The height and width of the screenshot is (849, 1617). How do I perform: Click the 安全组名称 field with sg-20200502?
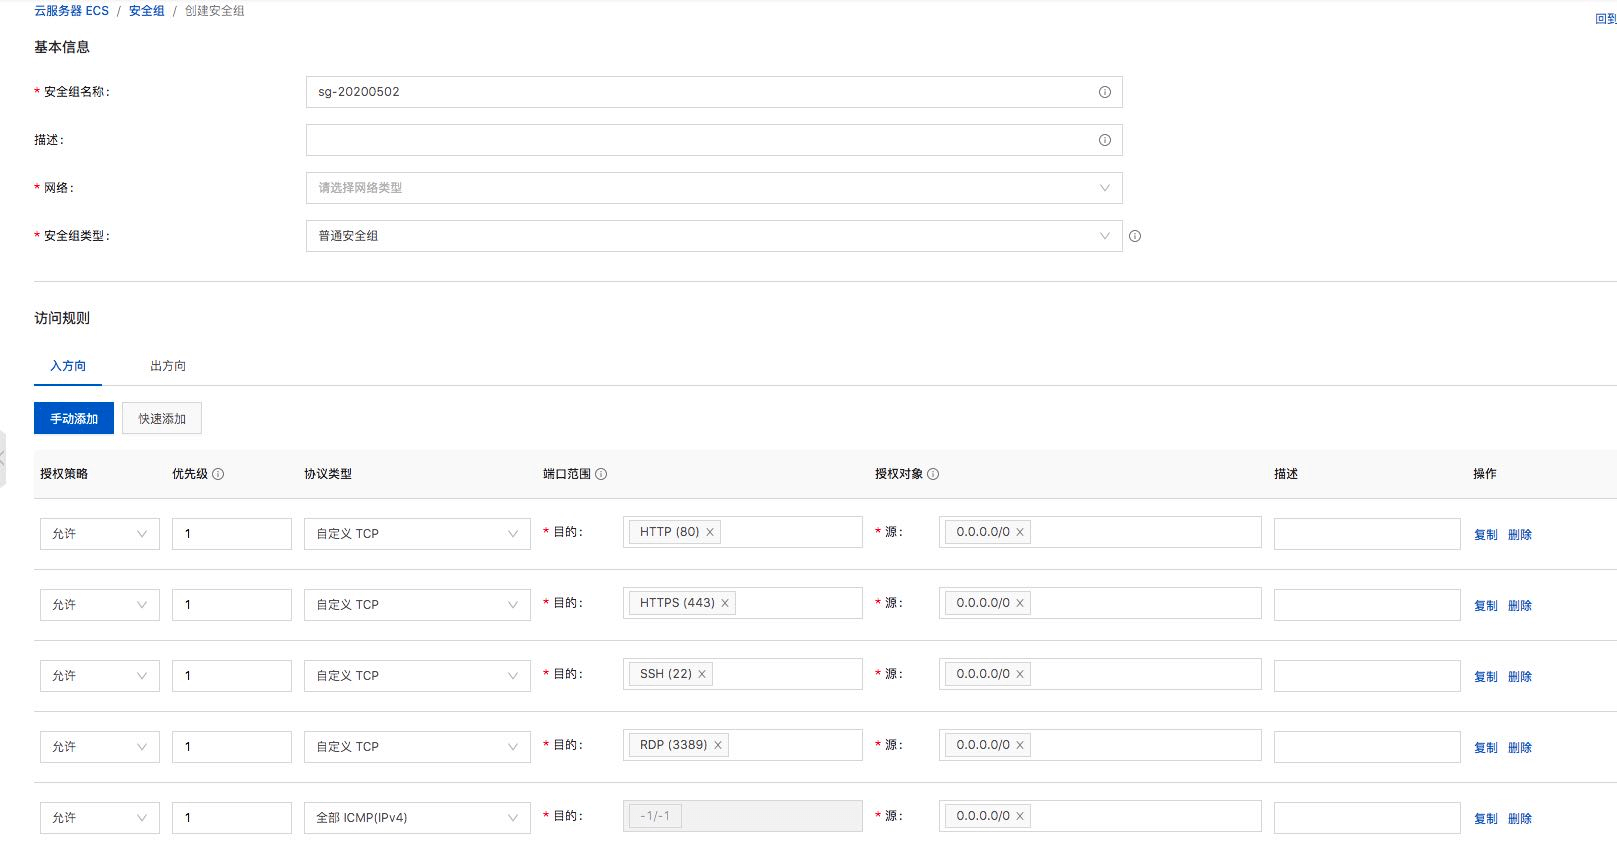[714, 92]
